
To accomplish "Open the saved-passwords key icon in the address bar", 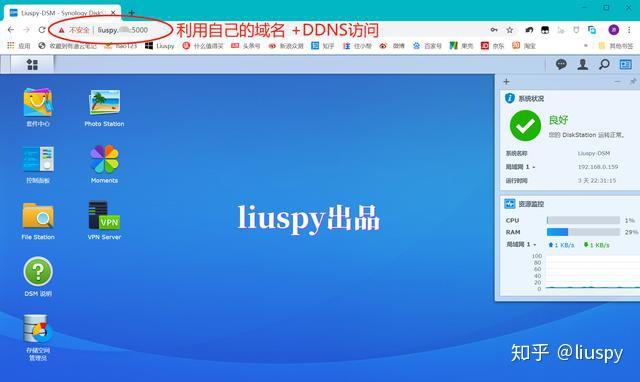I will click(494, 30).
